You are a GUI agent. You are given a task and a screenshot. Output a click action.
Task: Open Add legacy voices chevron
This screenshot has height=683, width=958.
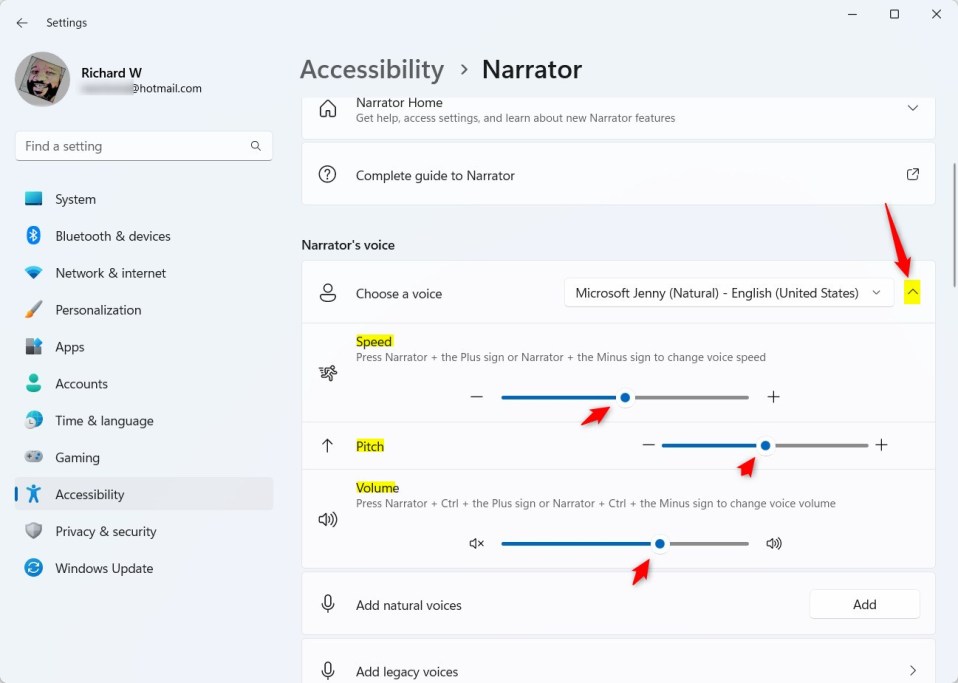[x=912, y=671]
